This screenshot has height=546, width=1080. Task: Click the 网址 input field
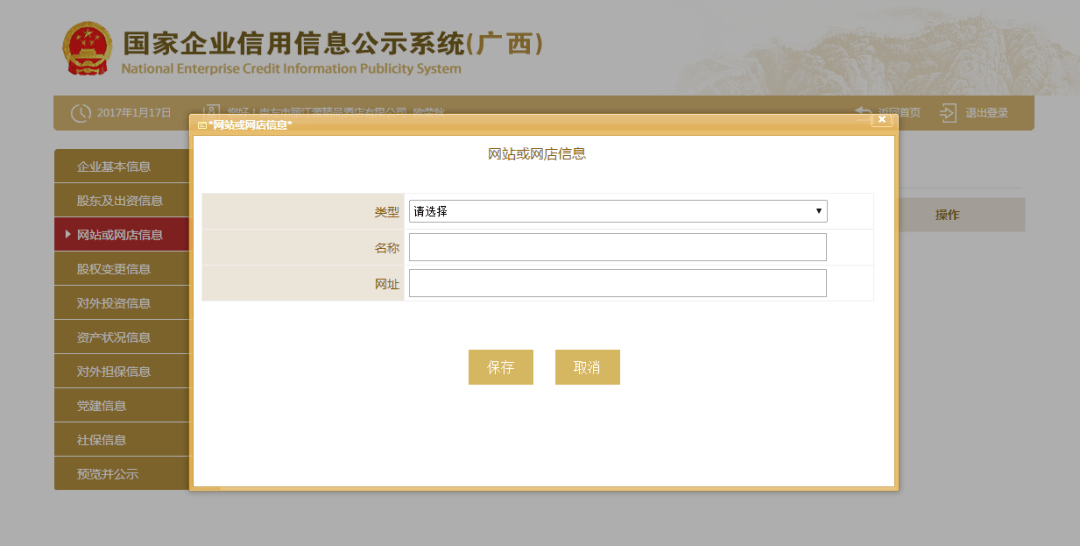(x=618, y=283)
